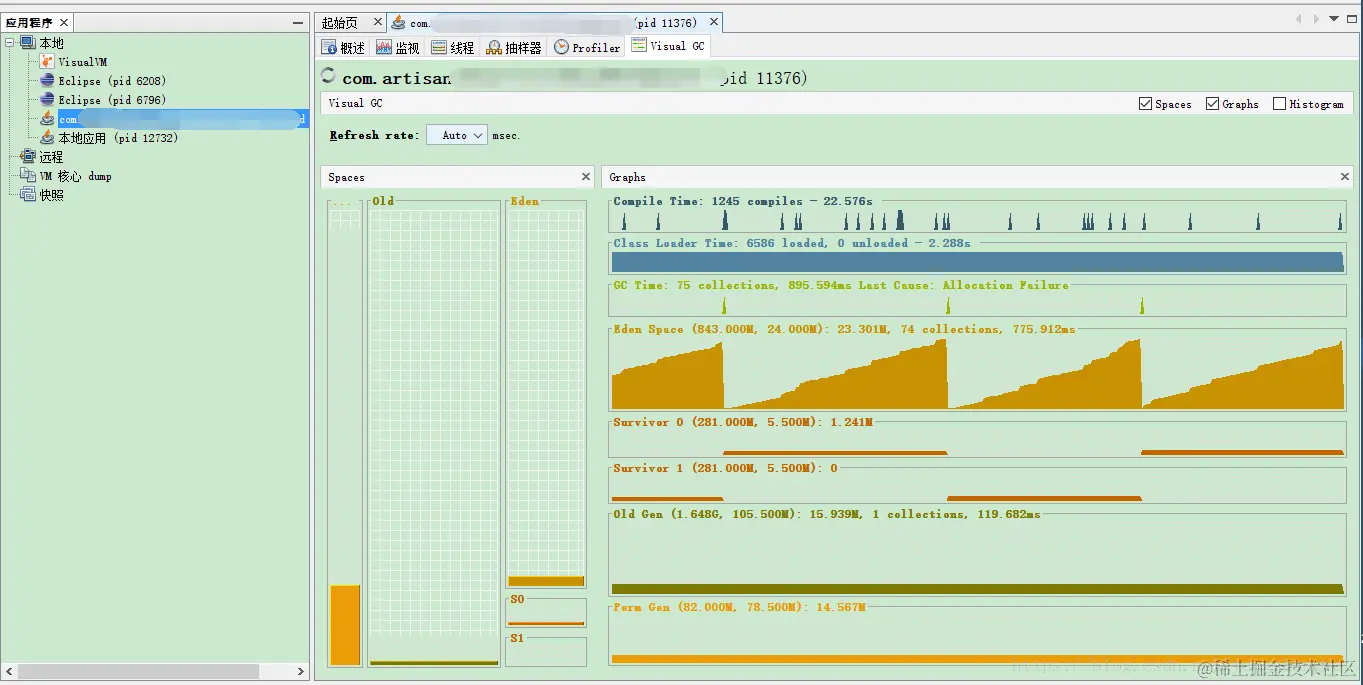Screen dimensions: 1363x685
Task: Click the Eden space box in Spaces panel
Action: tap(546, 393)
